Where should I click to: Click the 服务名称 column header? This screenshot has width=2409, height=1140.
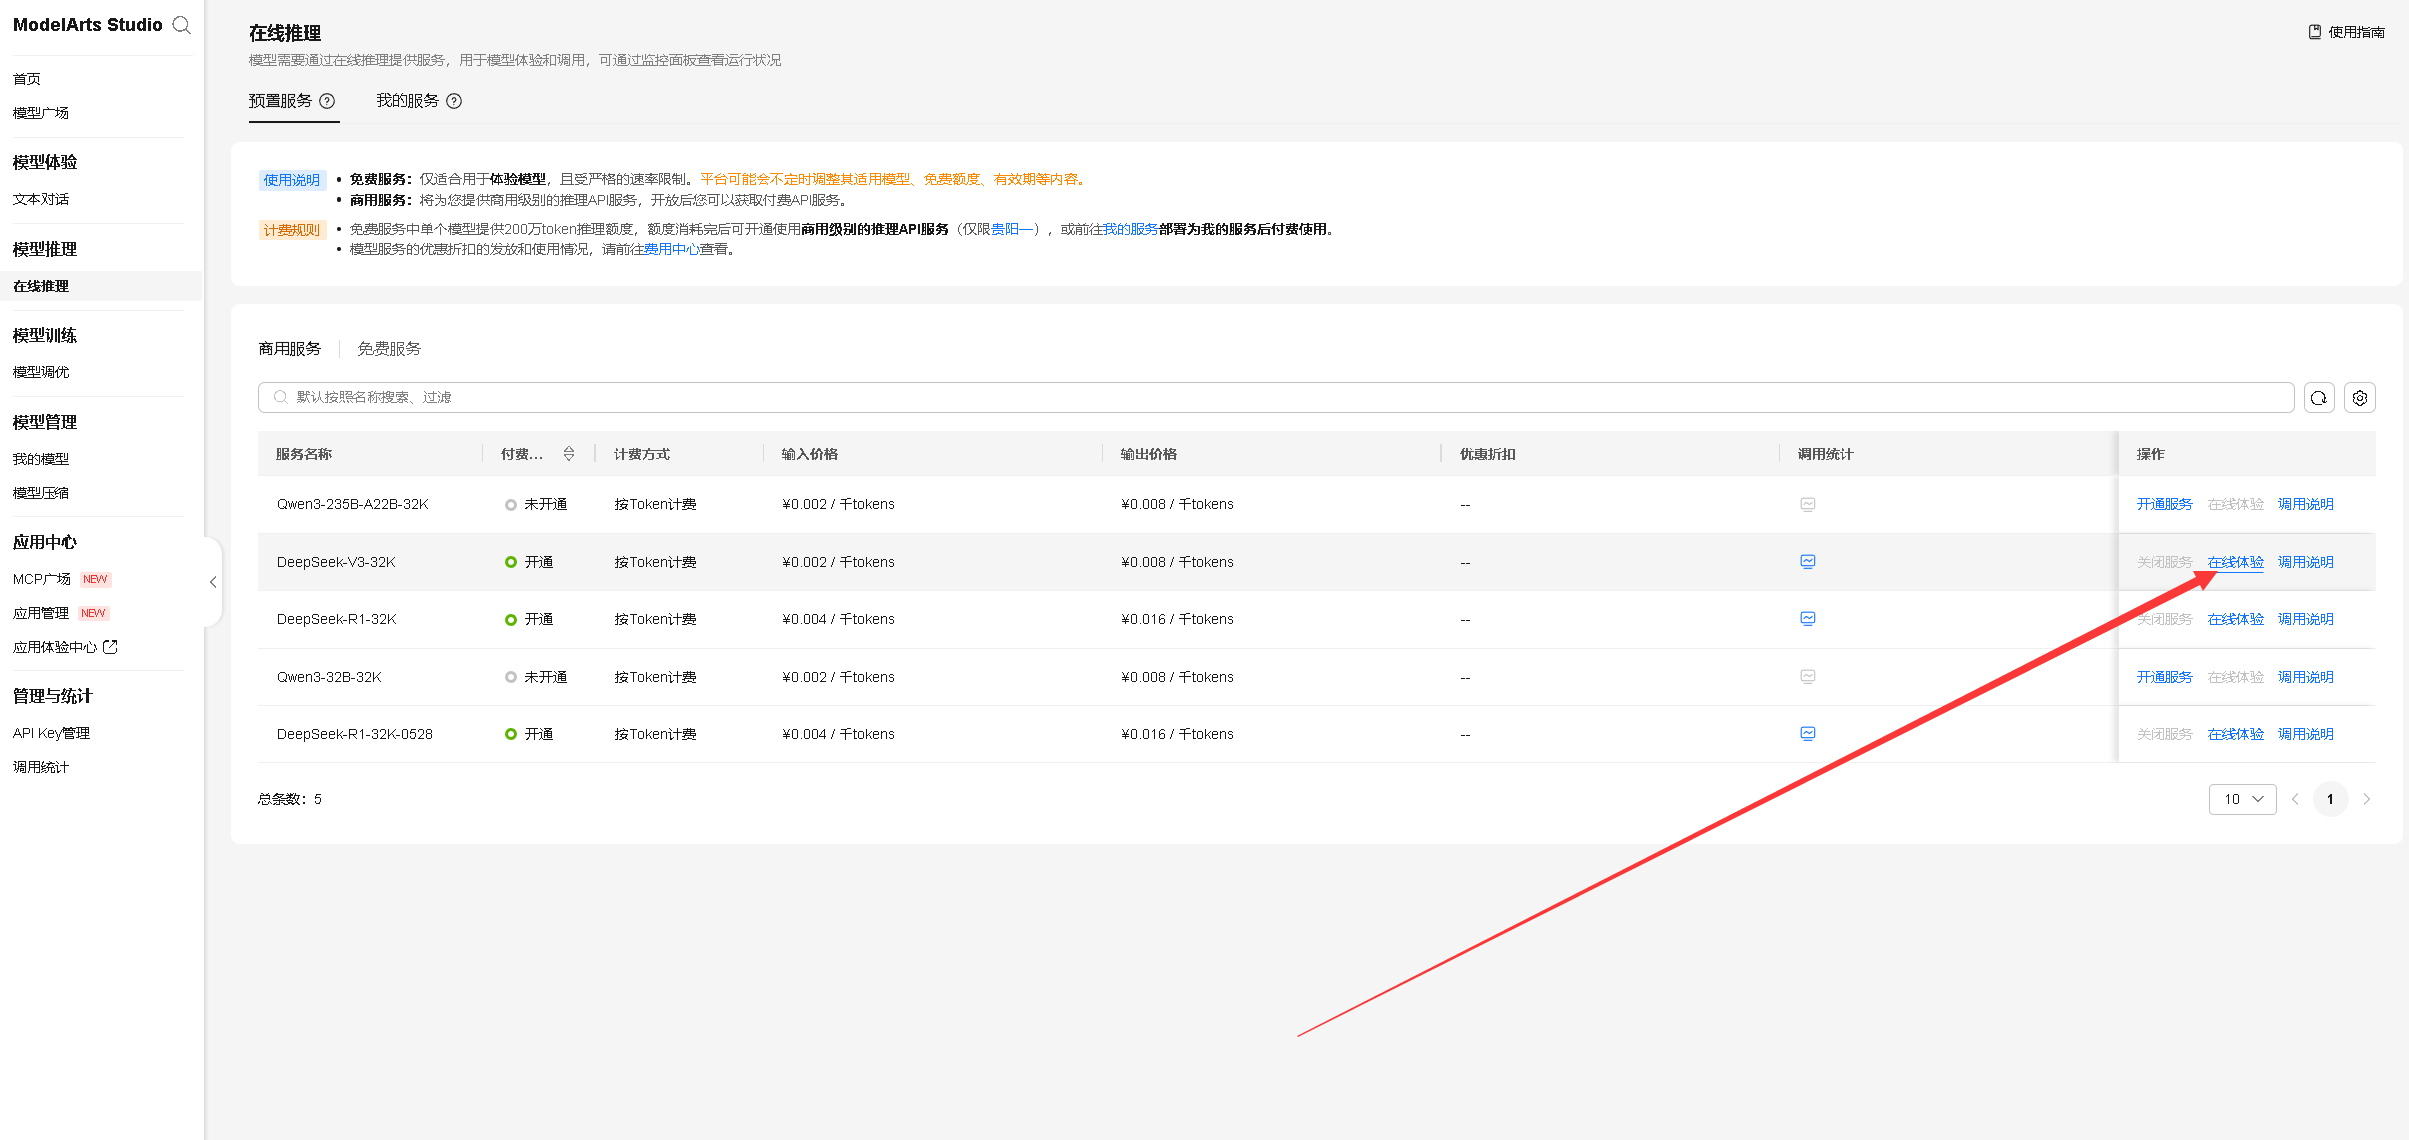[304, 454]
